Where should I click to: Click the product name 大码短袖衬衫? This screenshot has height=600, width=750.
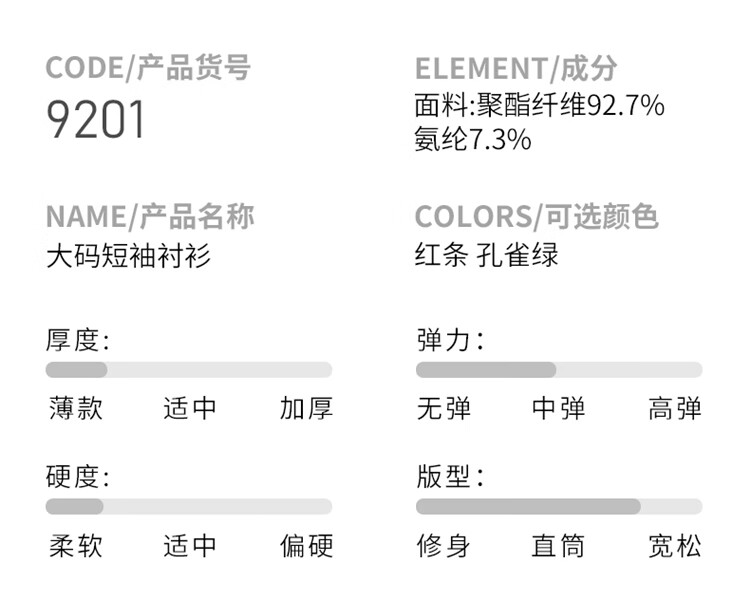coord(129,256)
